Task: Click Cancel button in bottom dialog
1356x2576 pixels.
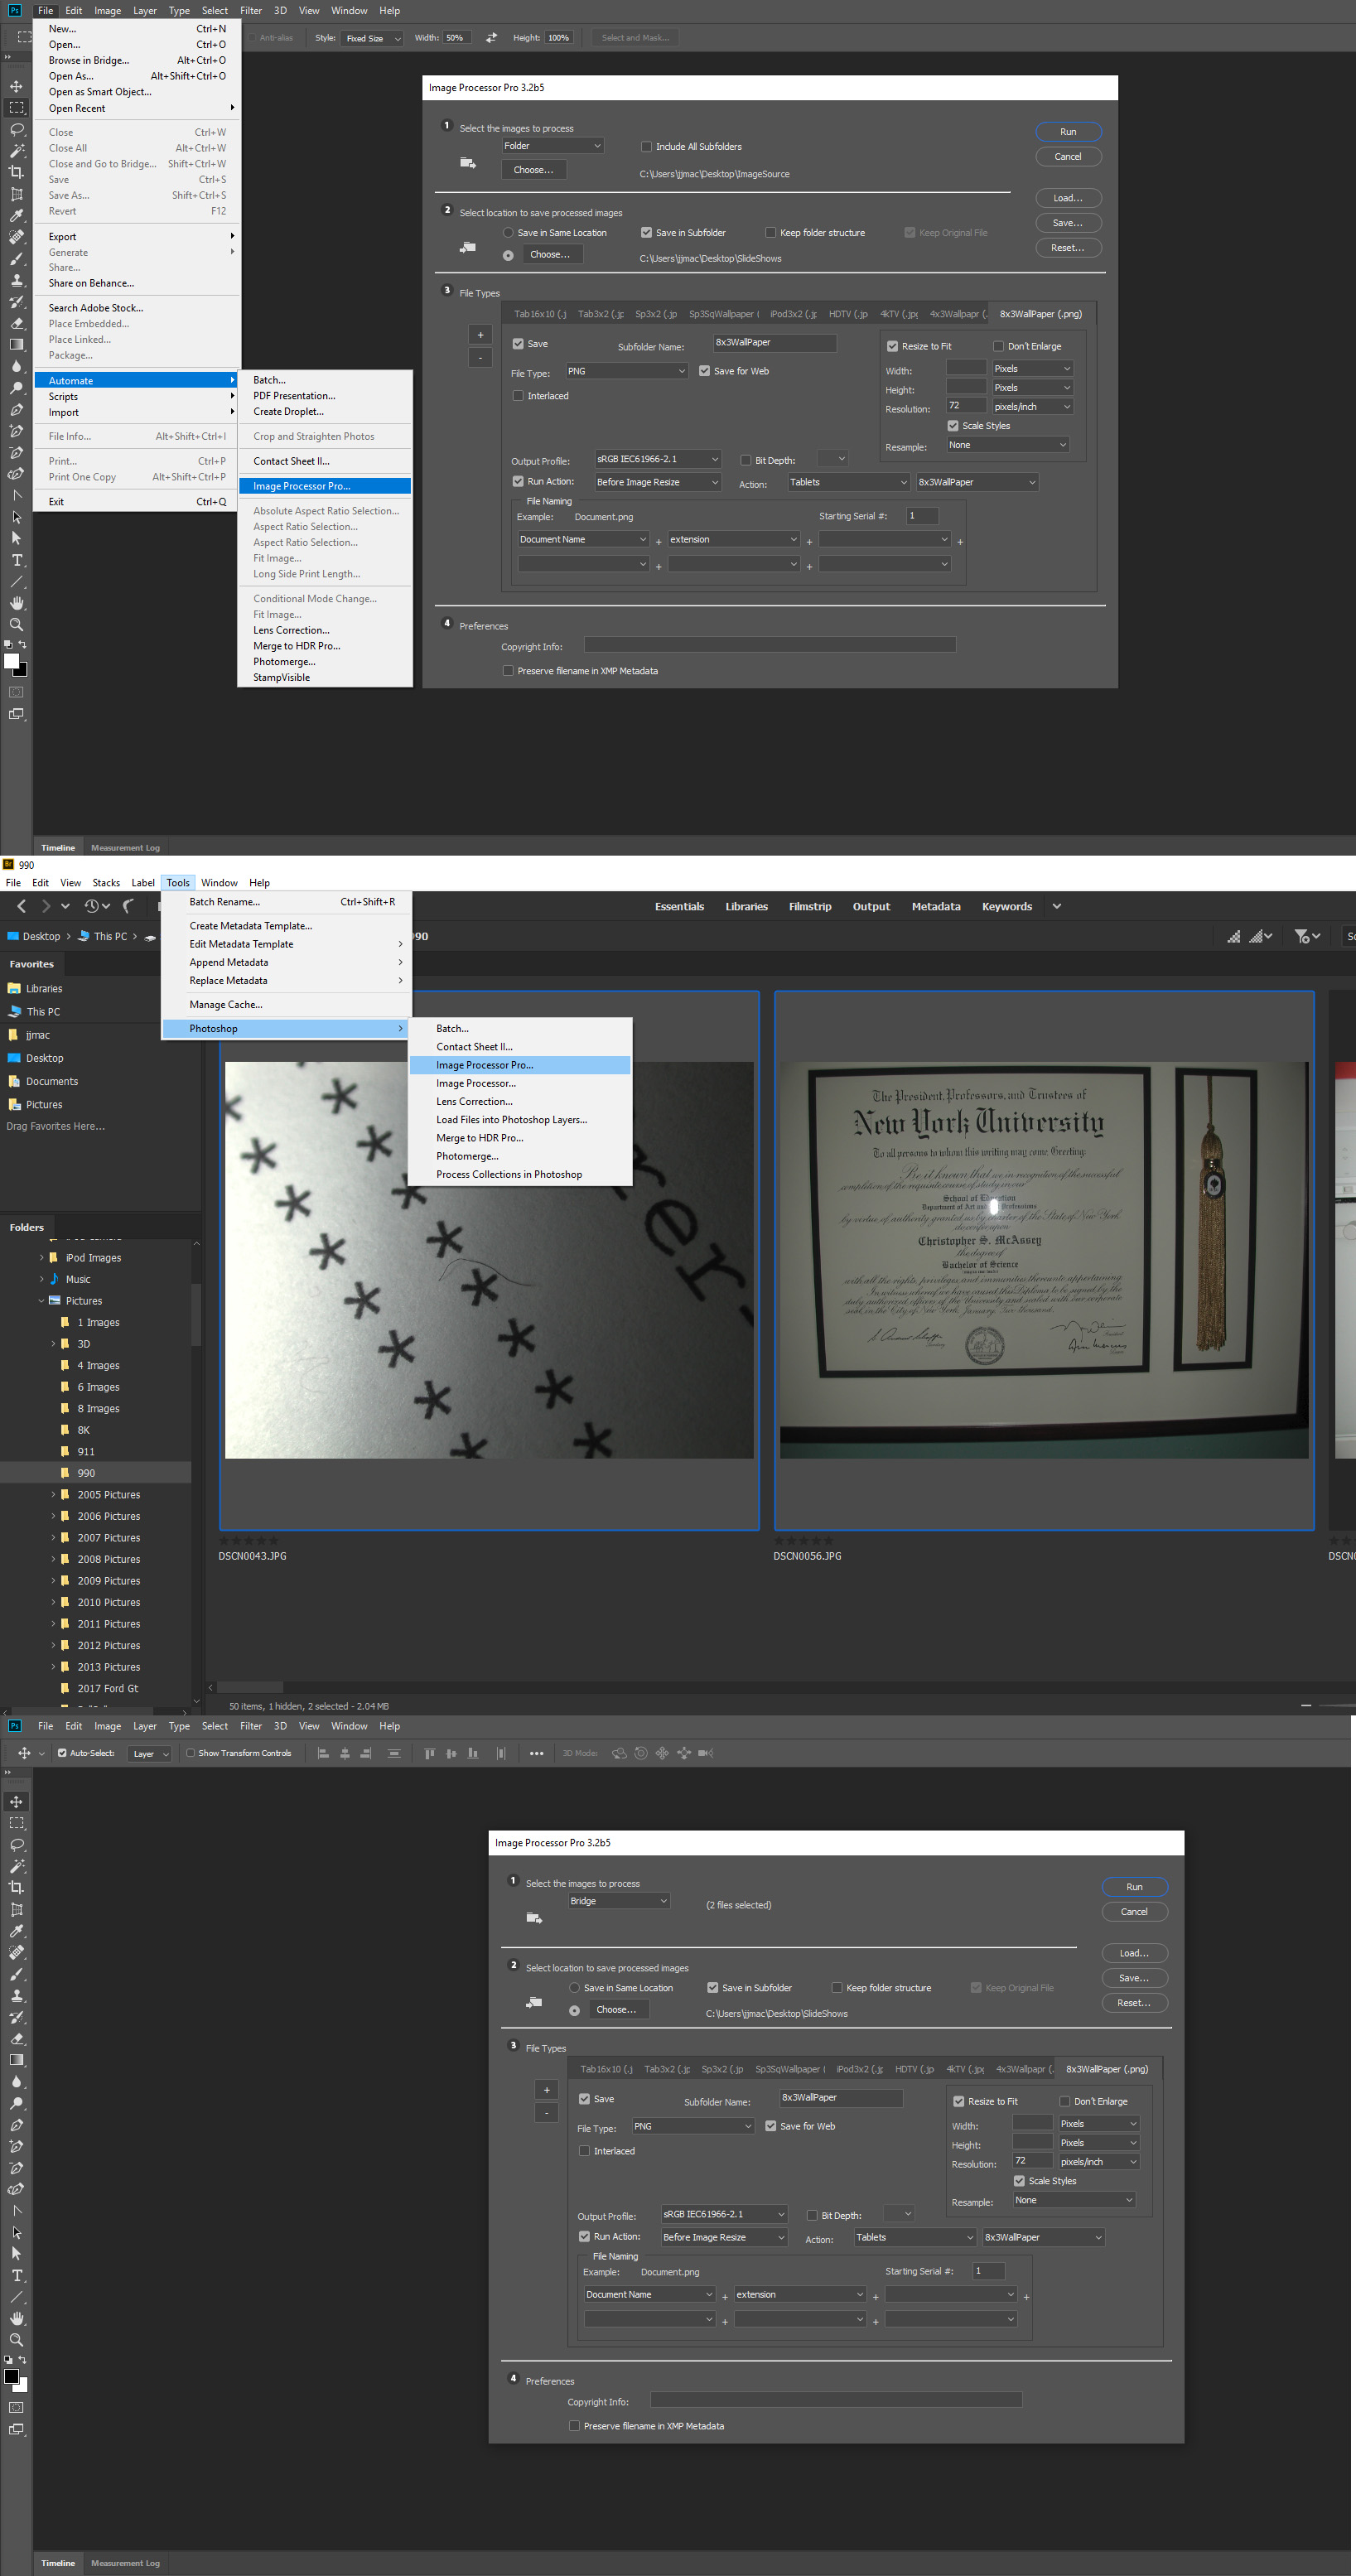Action: click(x=1134, y=1912)
